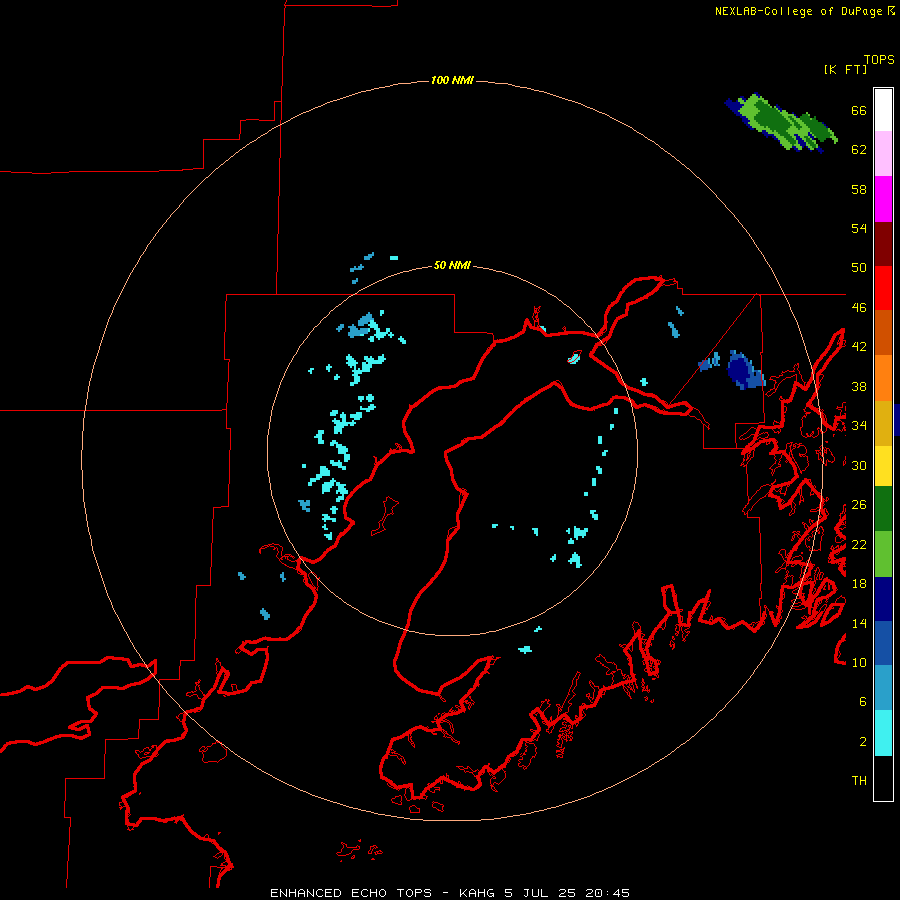Click the "30" legend value

click(x=859, y=465)
